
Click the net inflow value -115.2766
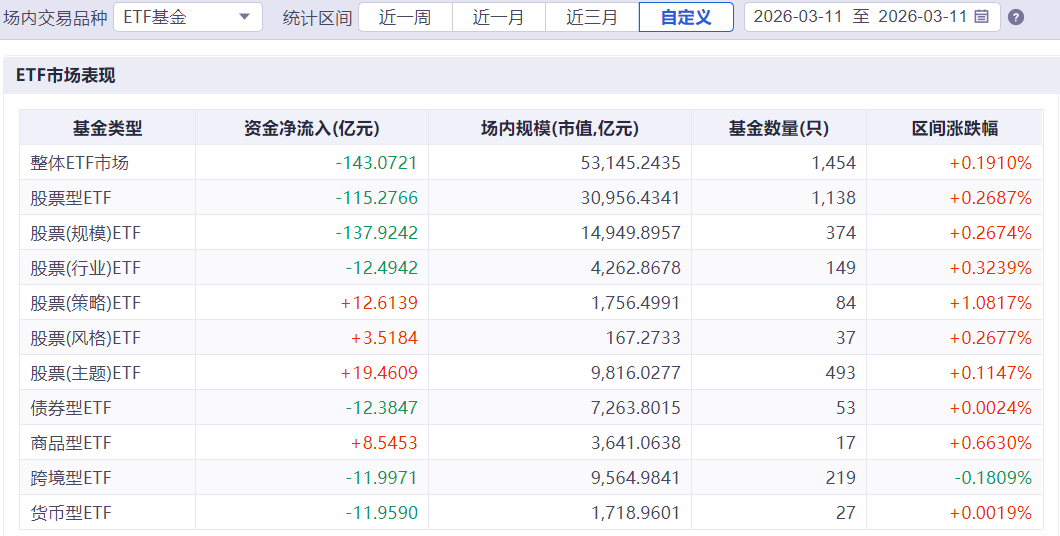(377, 198)
